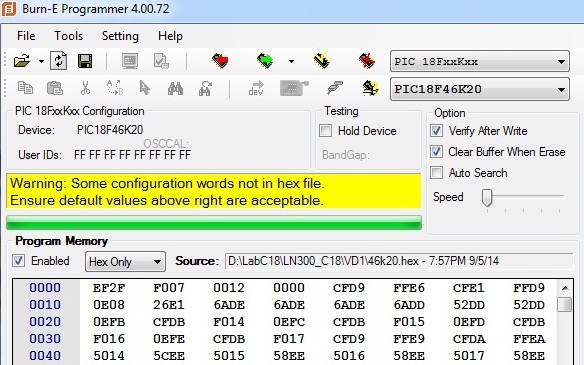This screenshot has width=584, height=365.
Task: Click the binoculars Find icon
Action: tap(175, 89)
